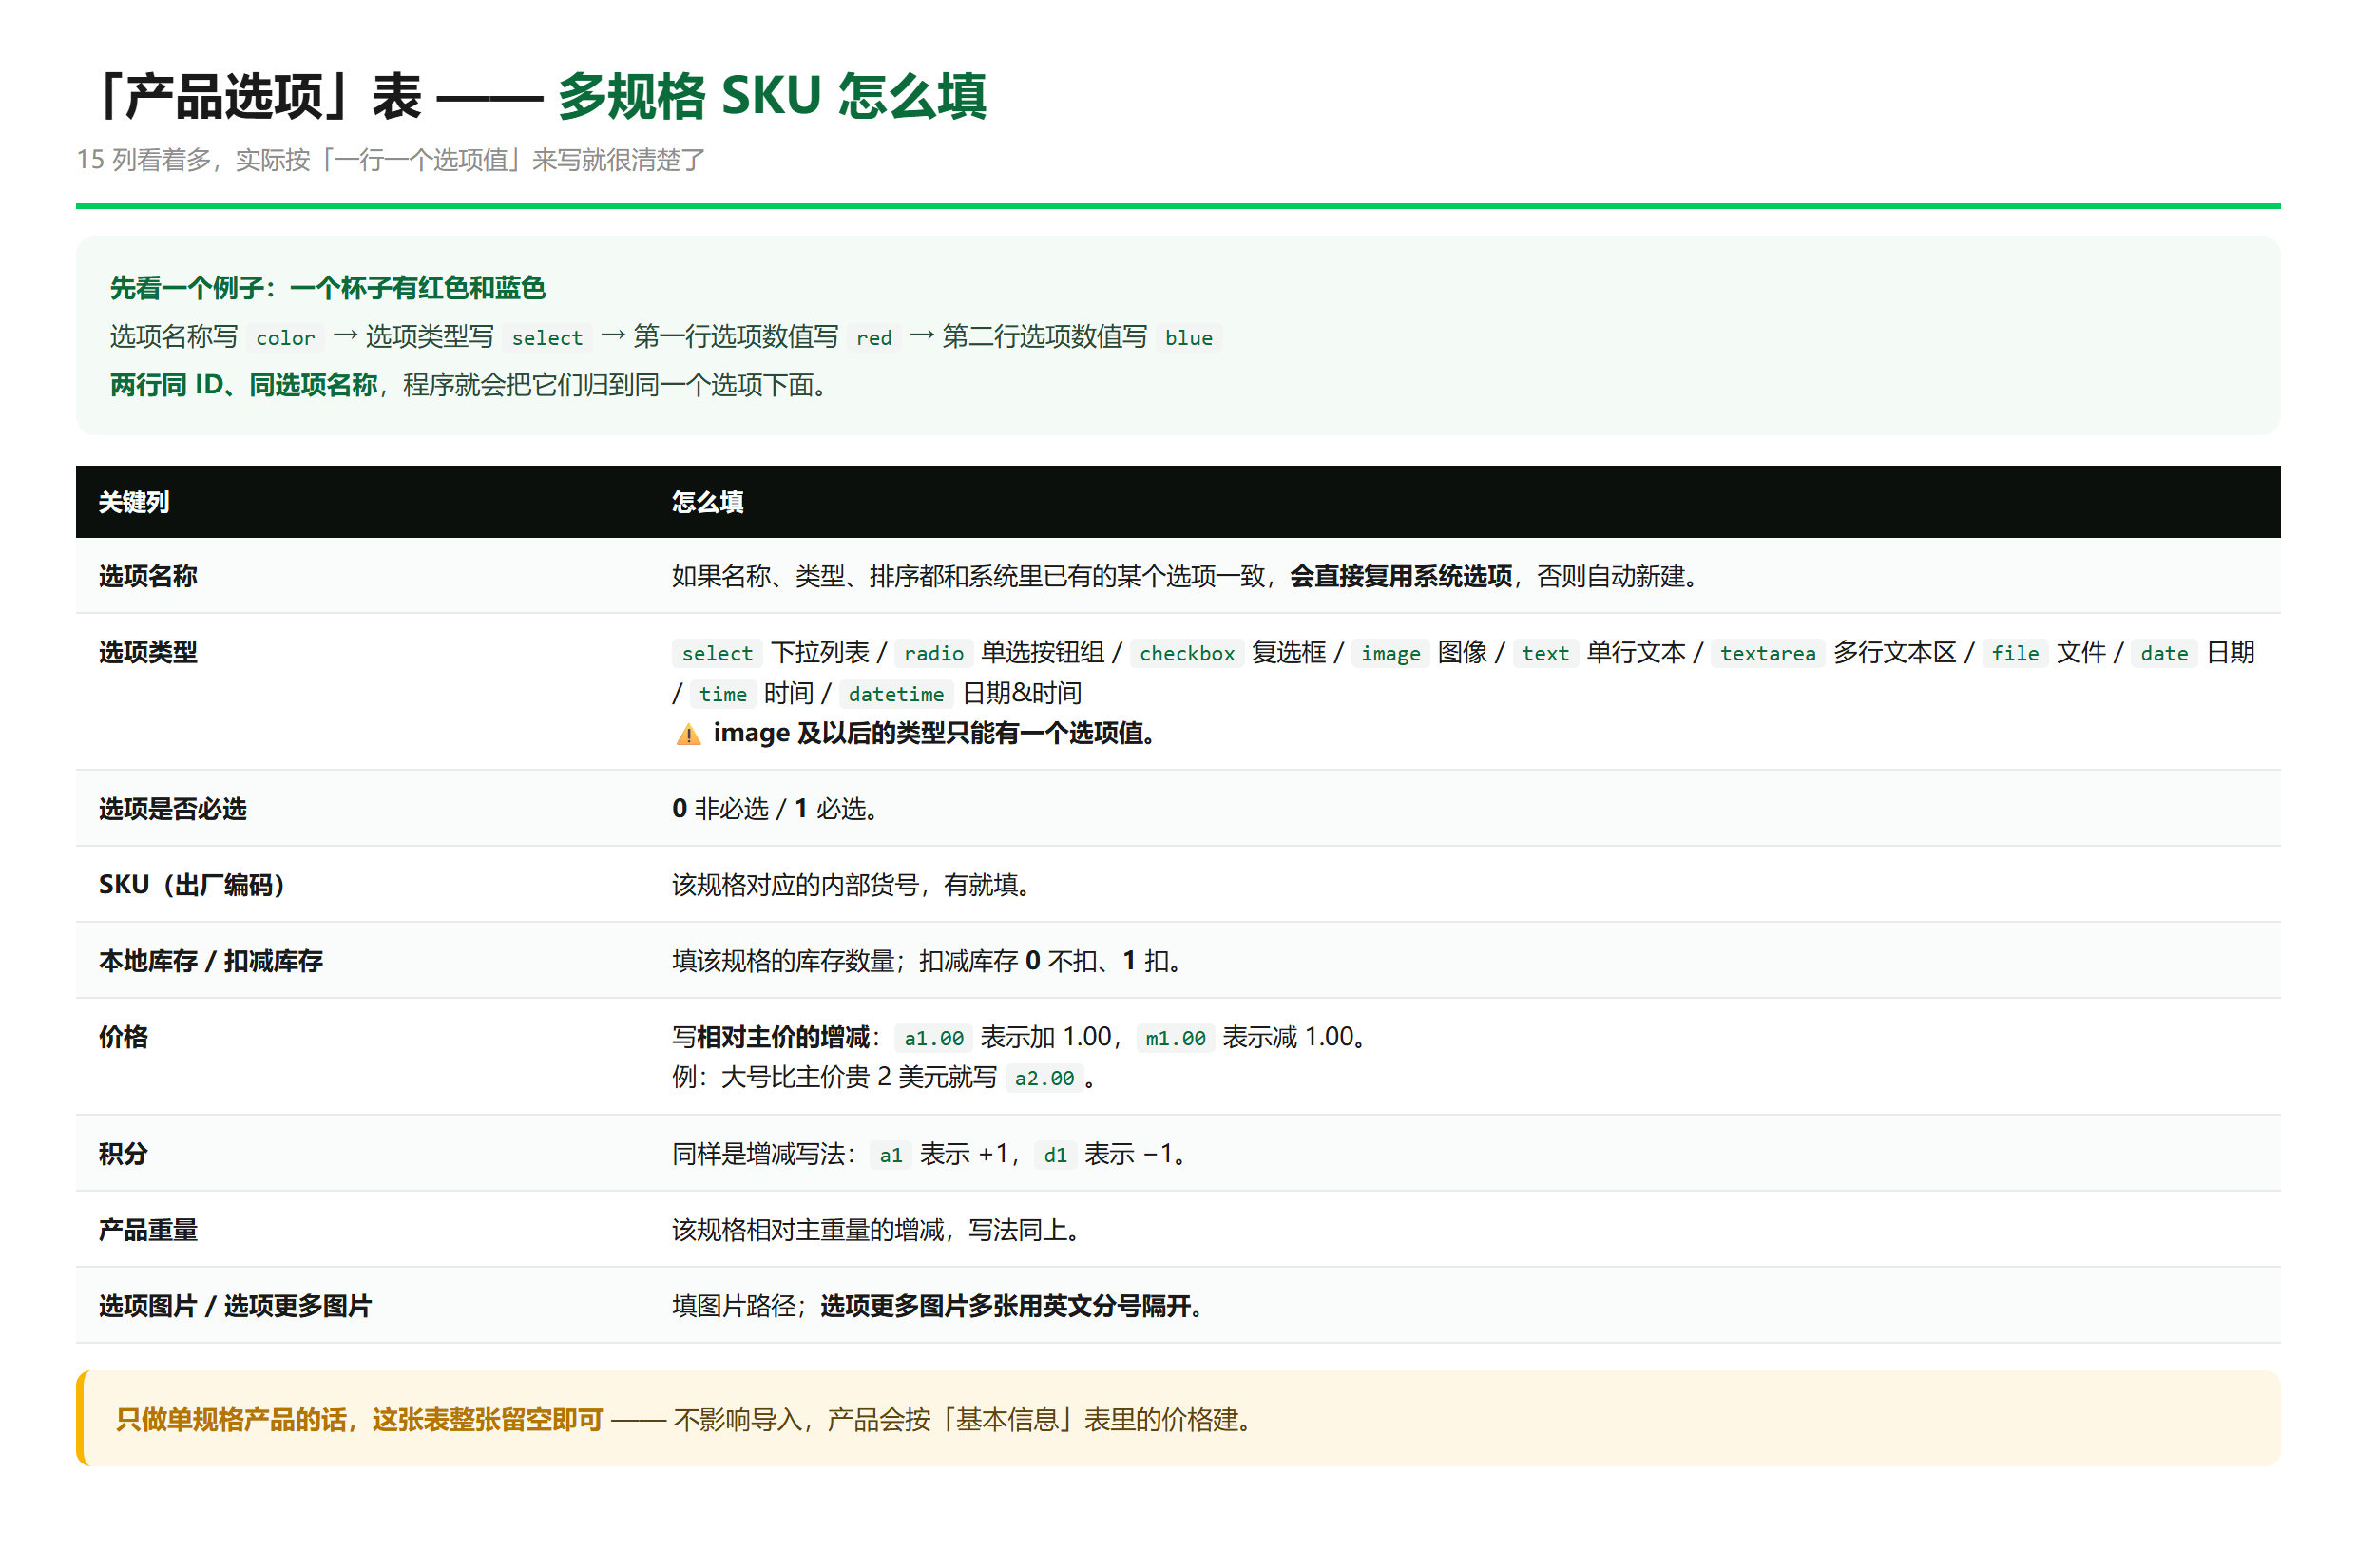Click the 'text' code tag

click(1545, 653)
